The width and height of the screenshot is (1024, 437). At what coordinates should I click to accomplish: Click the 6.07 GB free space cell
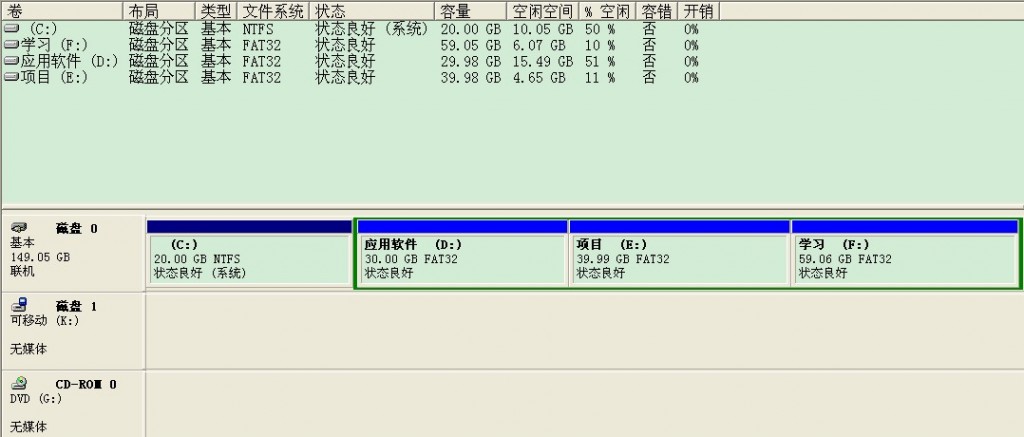pyautogui.click(x=539, y=45)
